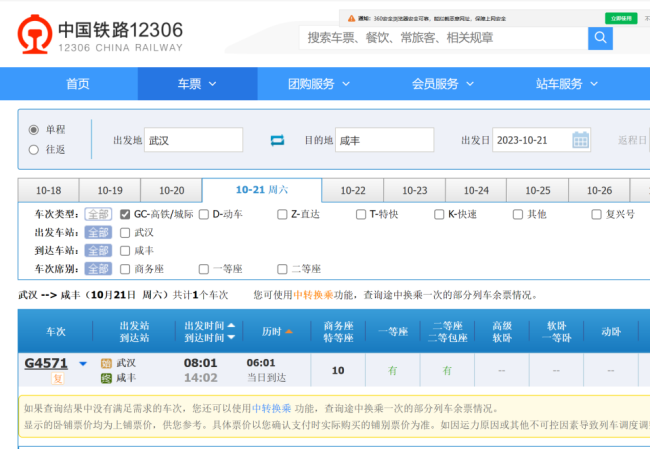Click the China Railway 12306 logo
Screen dimensions: 650x449
100,35
